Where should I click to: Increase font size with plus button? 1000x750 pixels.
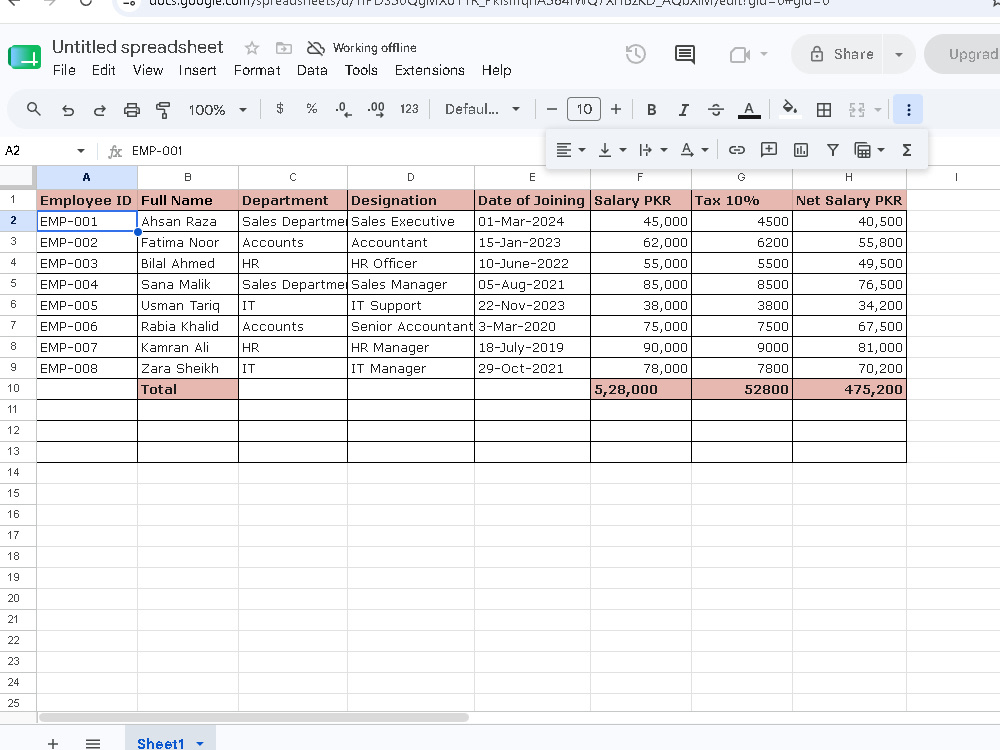[x=615, y=110]
